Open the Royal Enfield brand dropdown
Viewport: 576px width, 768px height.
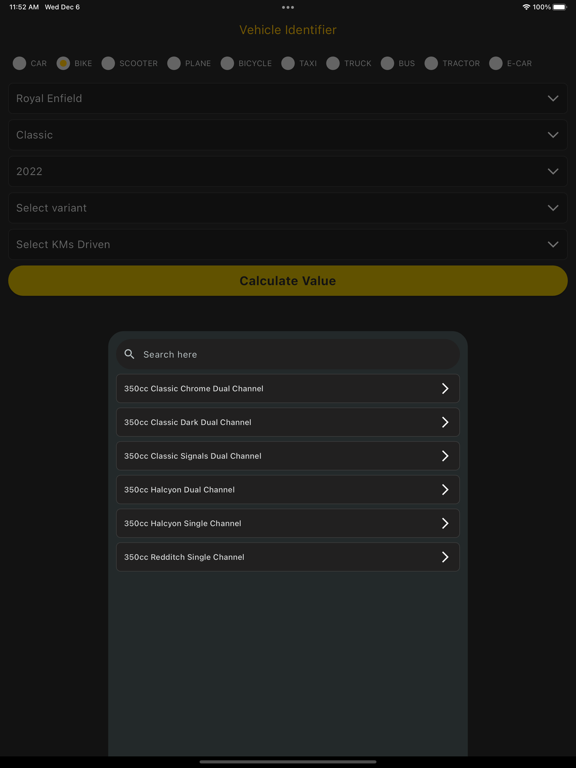pos(288,98)
